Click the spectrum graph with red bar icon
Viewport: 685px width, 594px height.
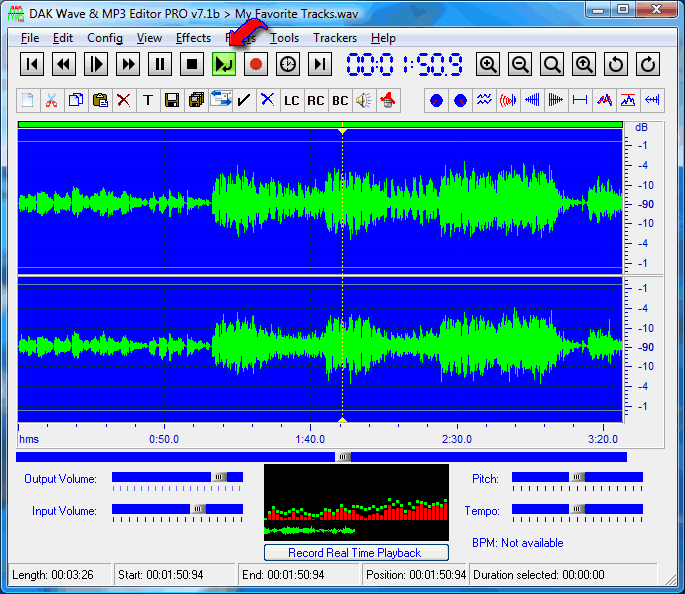pos(628,100)
